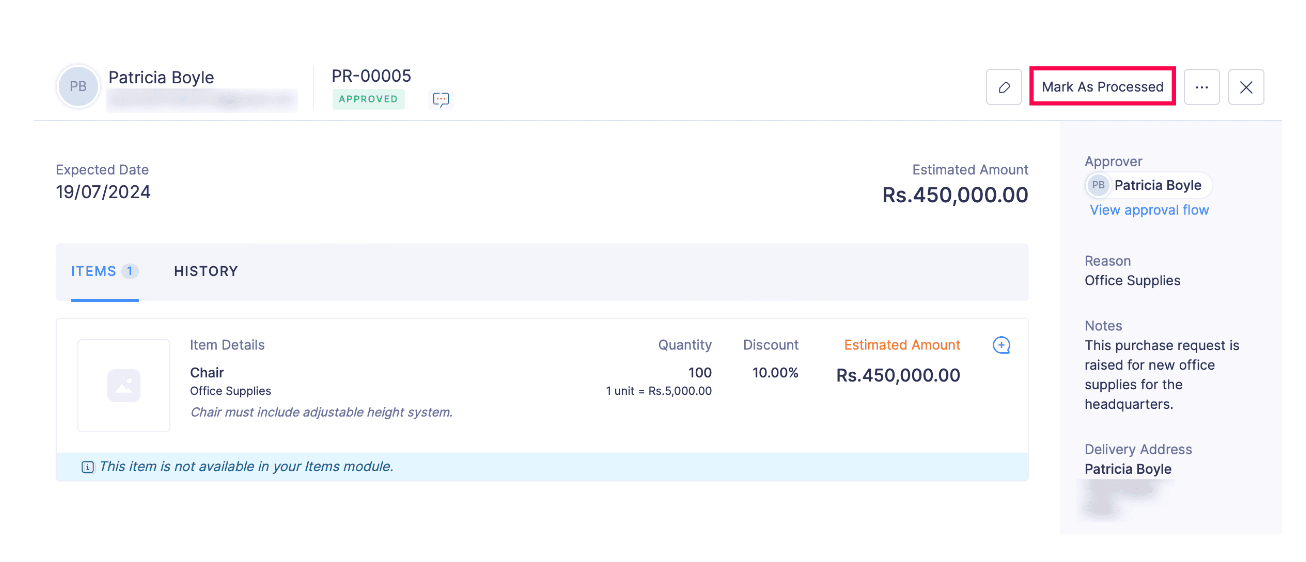Click the edit pencil icon

tap(1004, 87)
